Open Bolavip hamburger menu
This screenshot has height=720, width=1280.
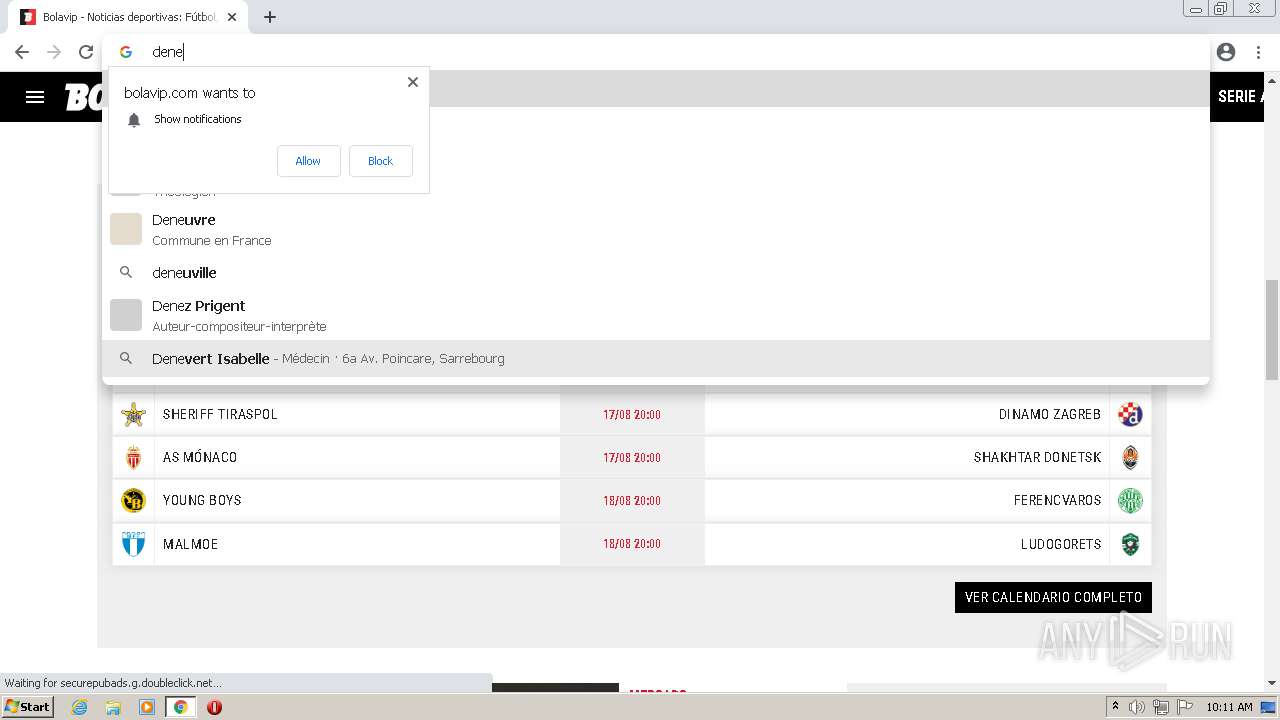35,97
